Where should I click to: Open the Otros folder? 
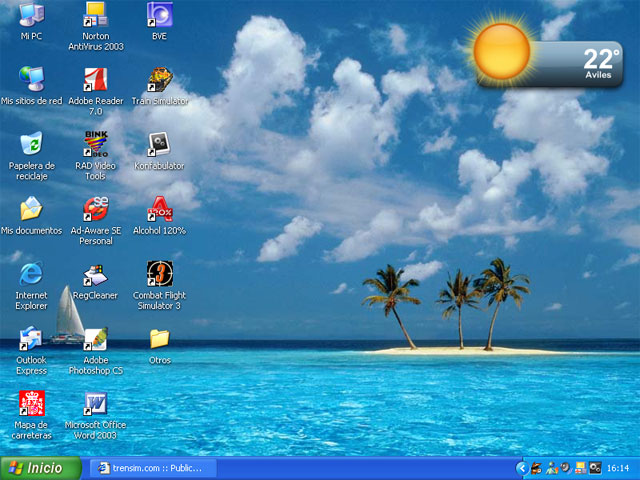point(160,339)
